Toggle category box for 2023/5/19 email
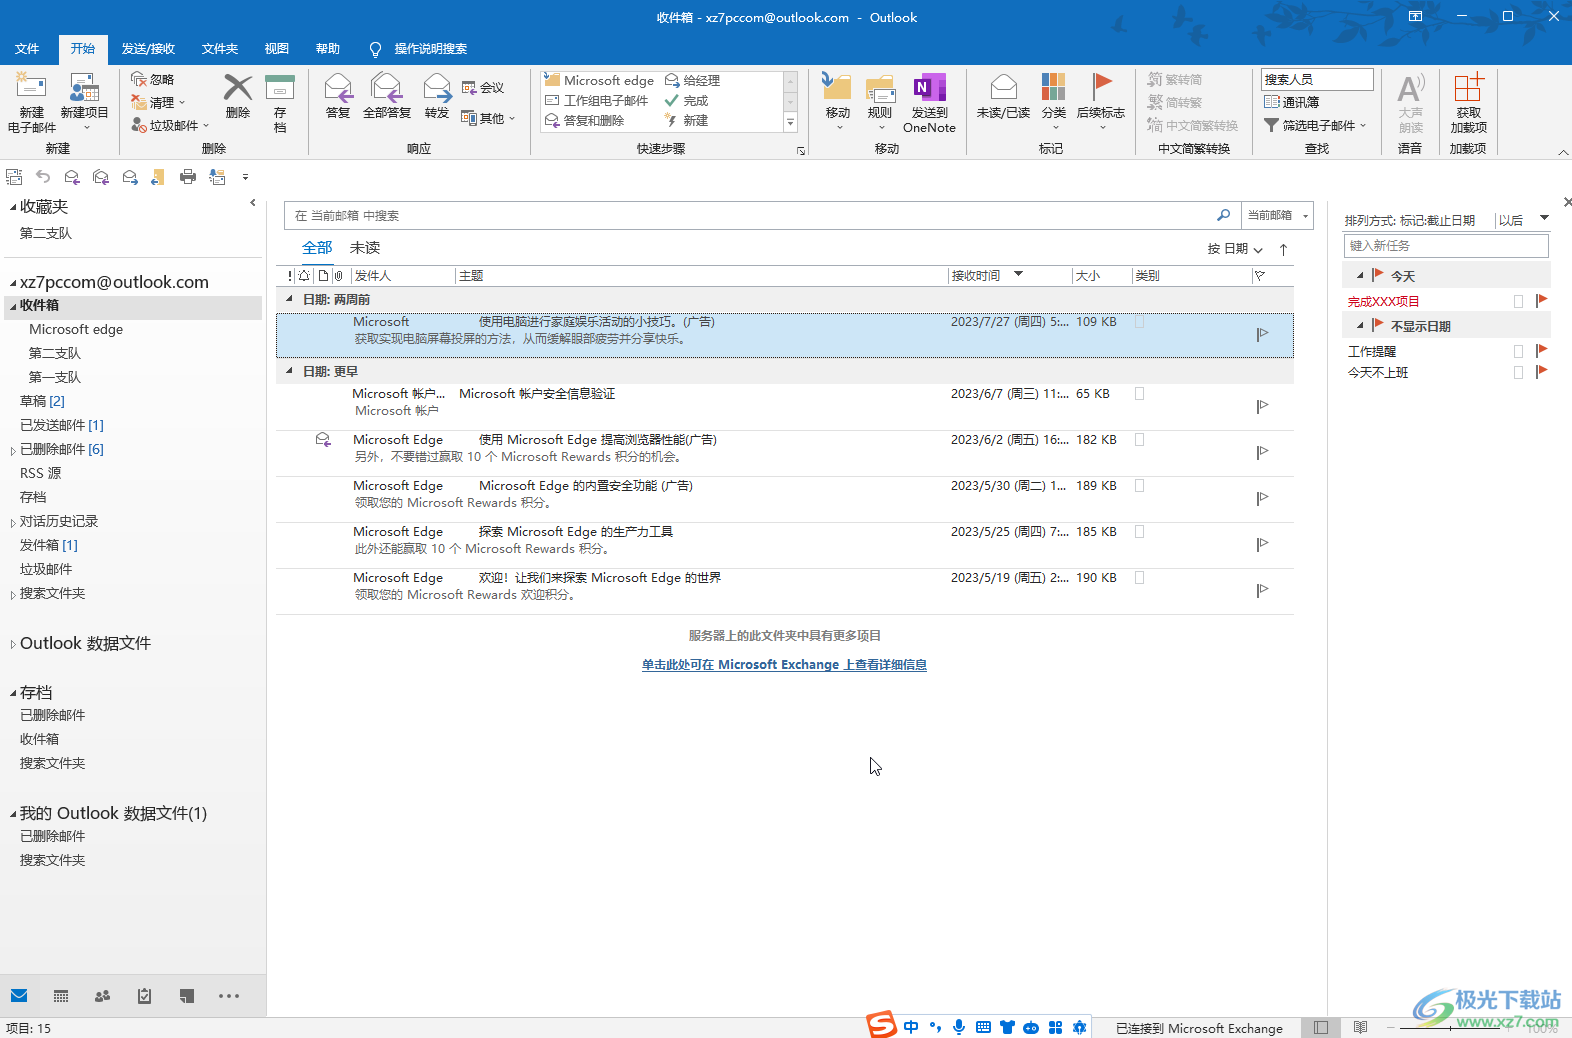The height and width of the screenshot is (1038, 1572). tap(1139, 578)
